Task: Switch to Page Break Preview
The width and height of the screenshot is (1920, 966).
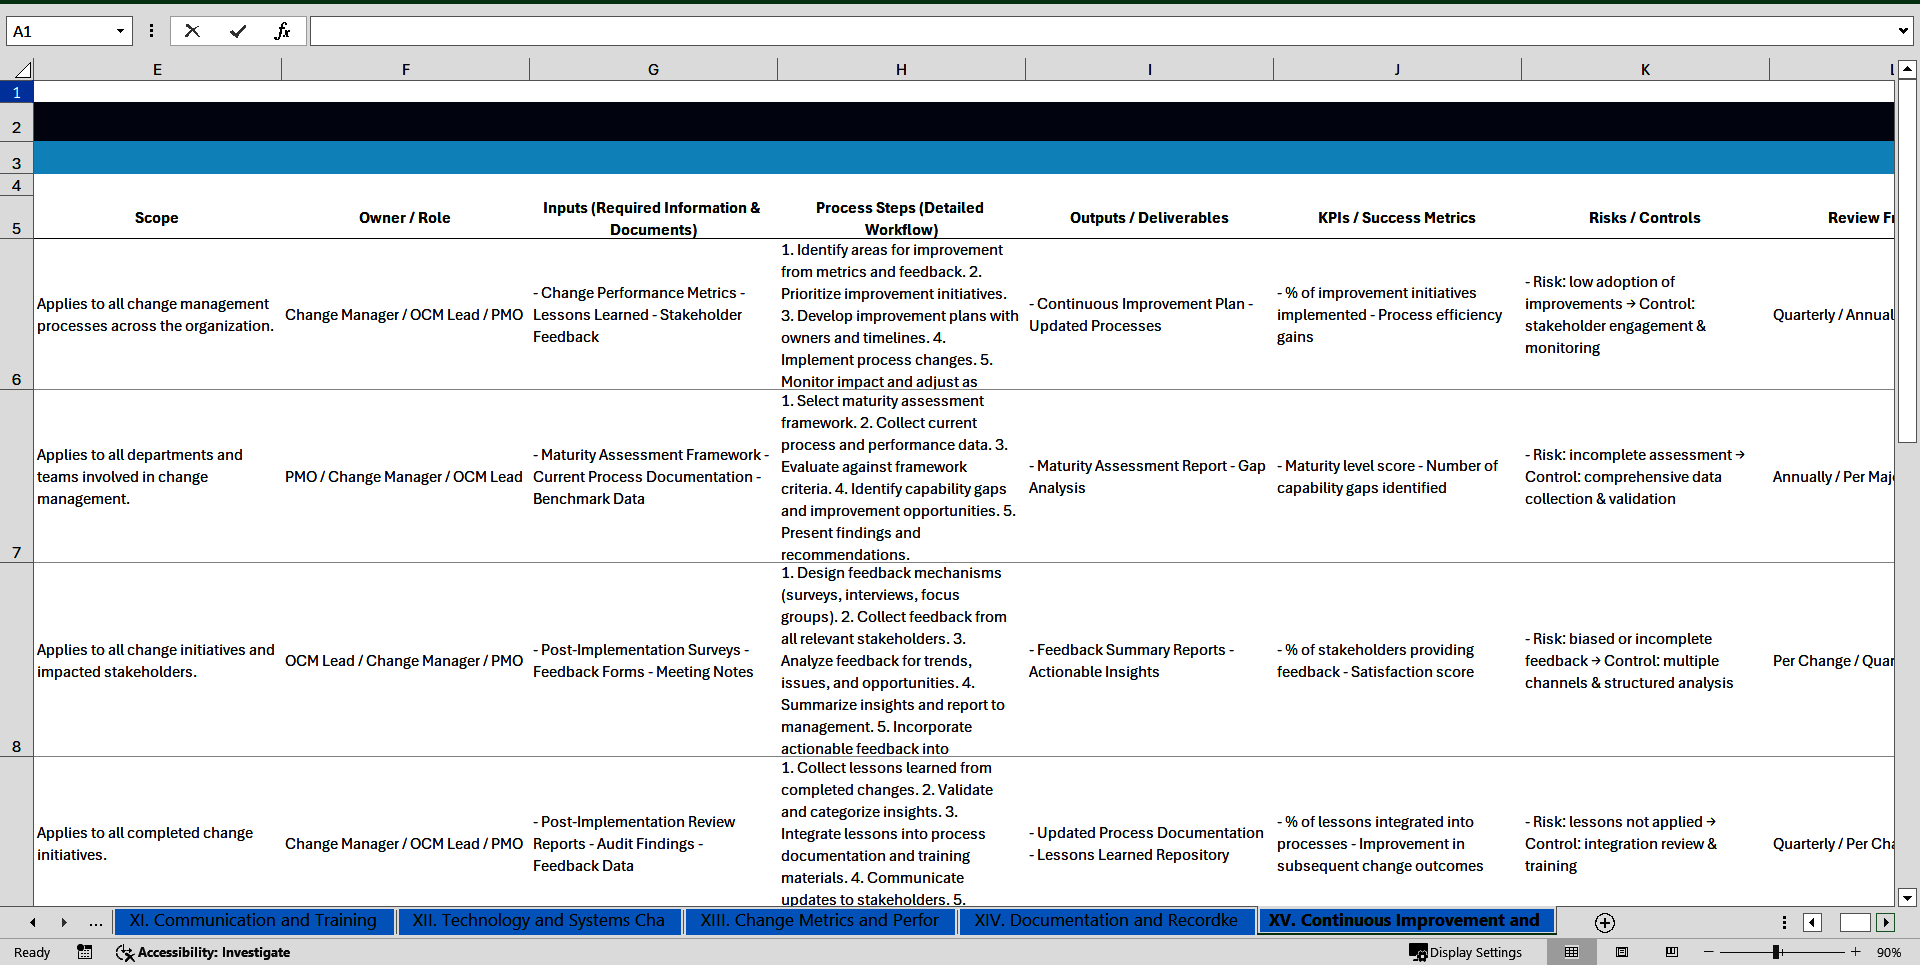Action: click(1672, 952)
